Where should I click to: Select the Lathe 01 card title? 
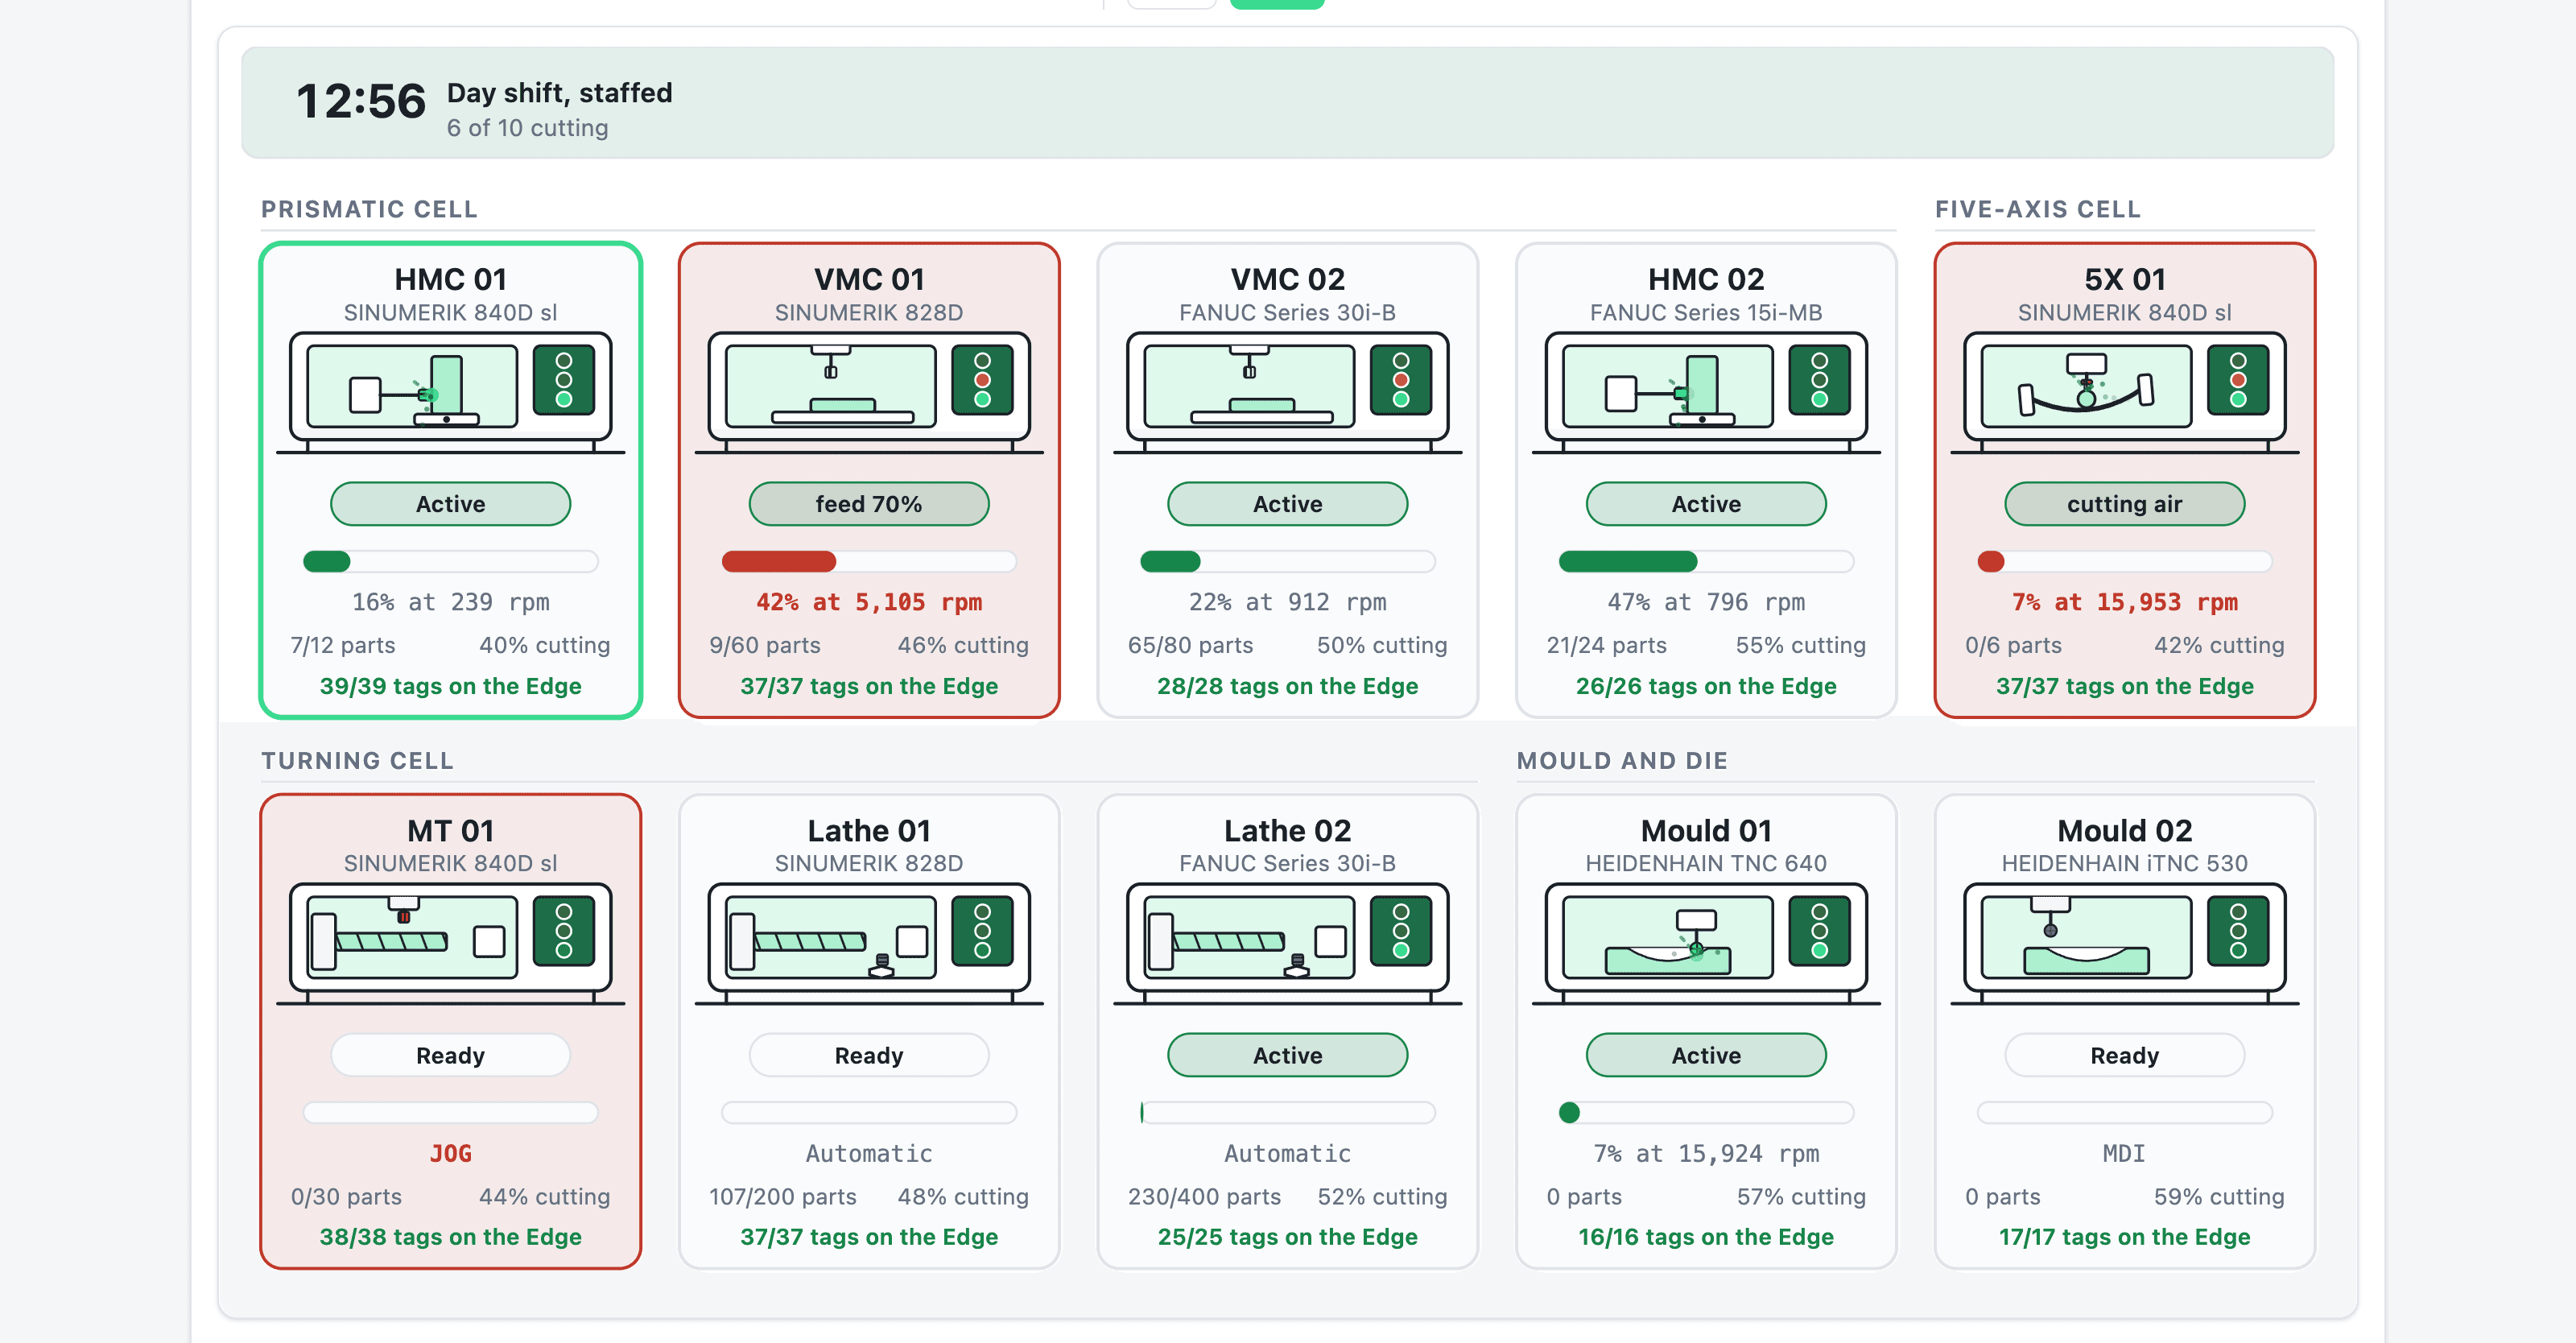click(x=869, y=830)
